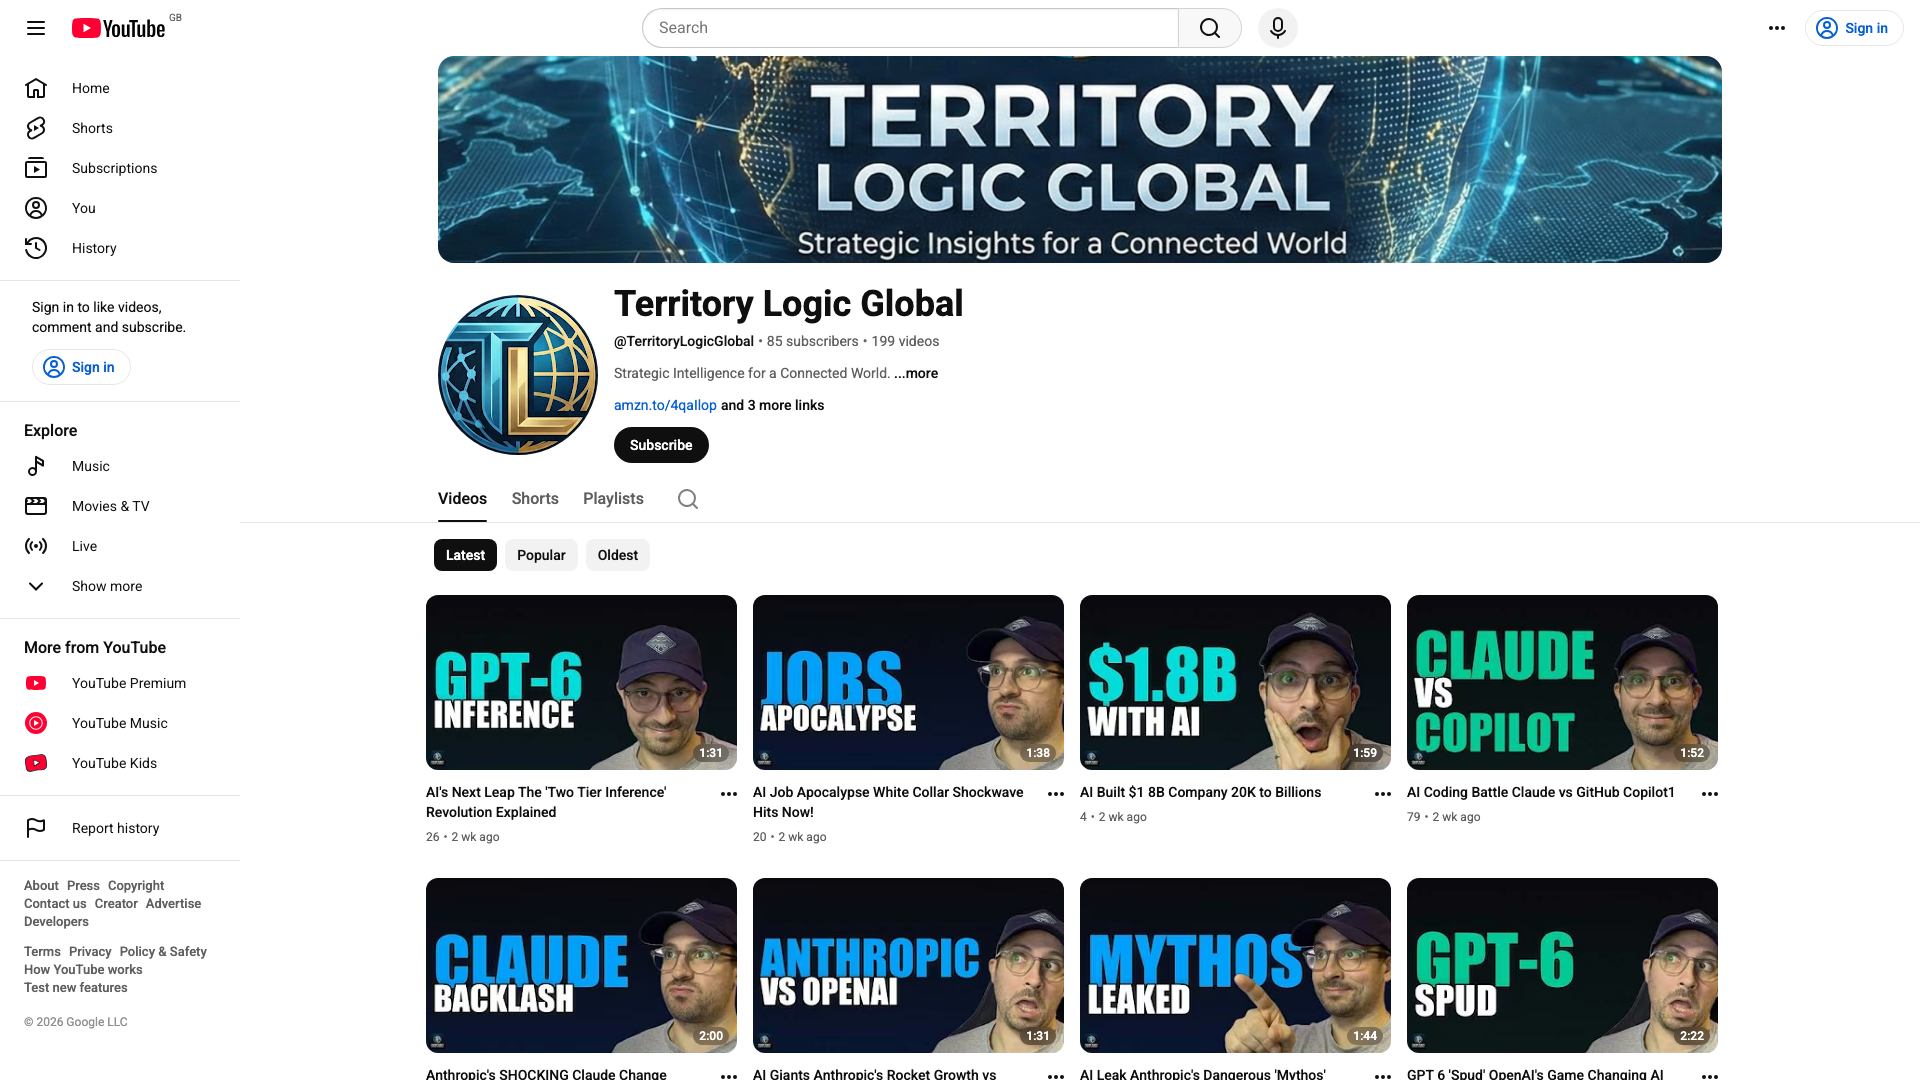This screenshot has height=1080, width=1920.
Task: Open options for AI Job Apocalypse video
Action: (x=1056, y=794)
